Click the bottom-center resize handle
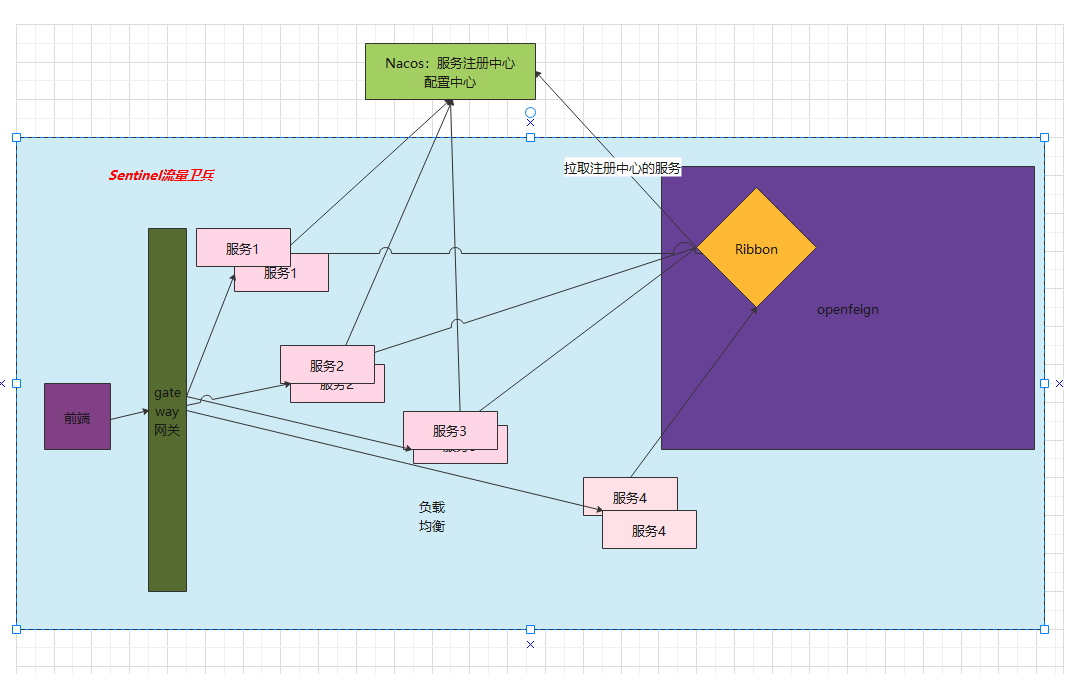Viewport: 1070px width, 674px height. point(528,627)
